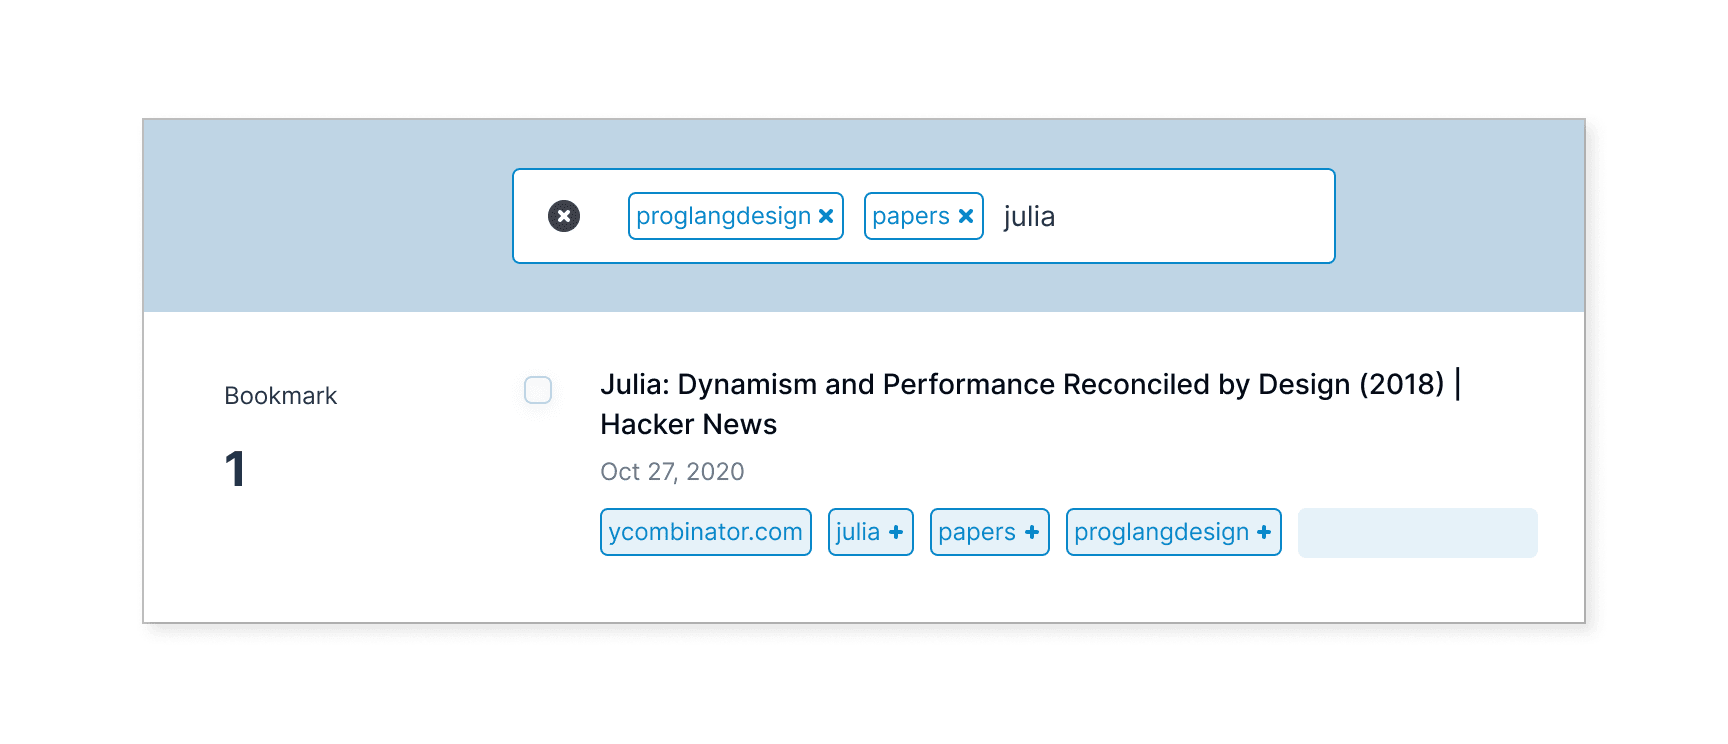Open the Julia: Dynamism and Performance bookmark title
The height and width of the screenshot is (744, 1728).
1031,404
